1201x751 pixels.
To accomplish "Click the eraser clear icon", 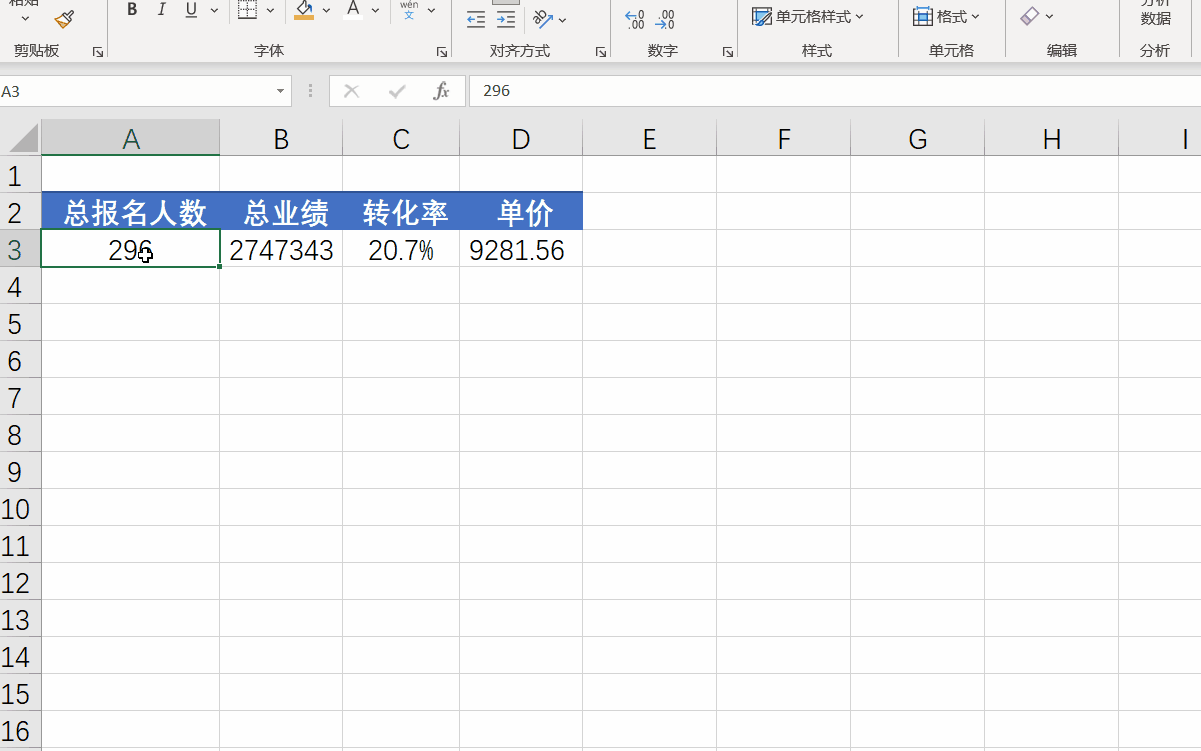I will pyautogui.click(x=1030, y=17).
